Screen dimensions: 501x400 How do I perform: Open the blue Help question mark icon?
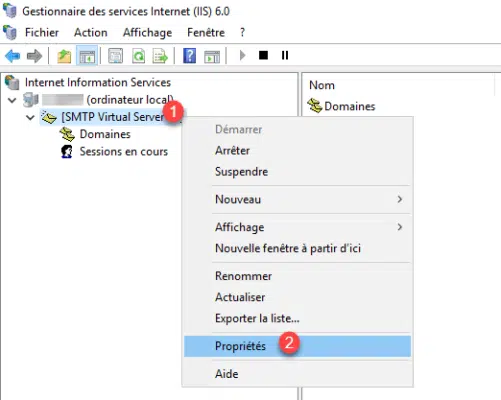[189, 56]
